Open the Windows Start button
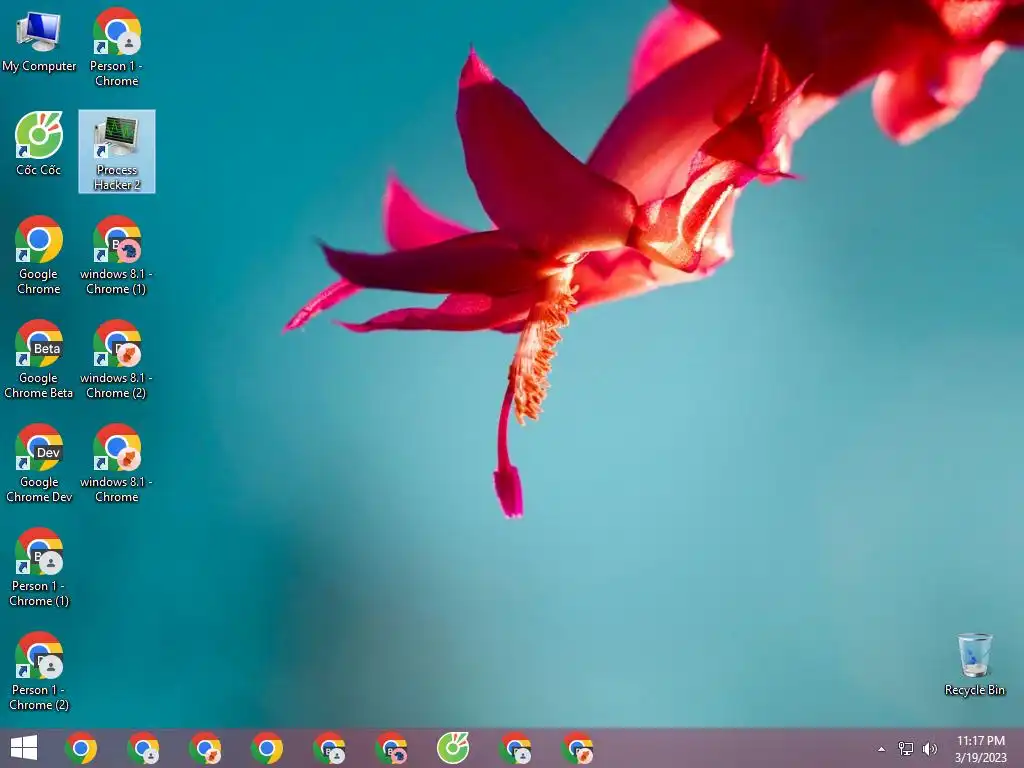 (x=24, y=748)
